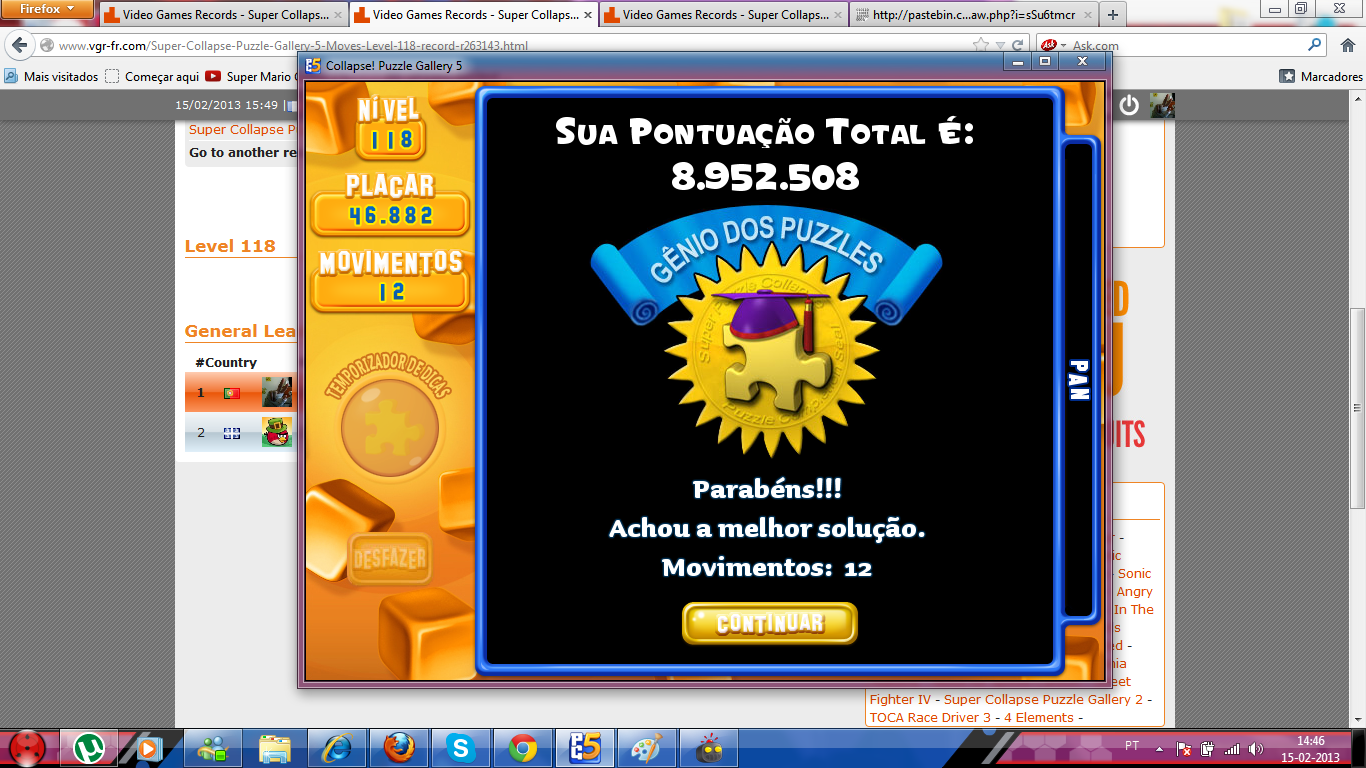This screenshot has height=768, width=1366.
Task: Open a new browser tab
Action: (x=1113, y=15)
